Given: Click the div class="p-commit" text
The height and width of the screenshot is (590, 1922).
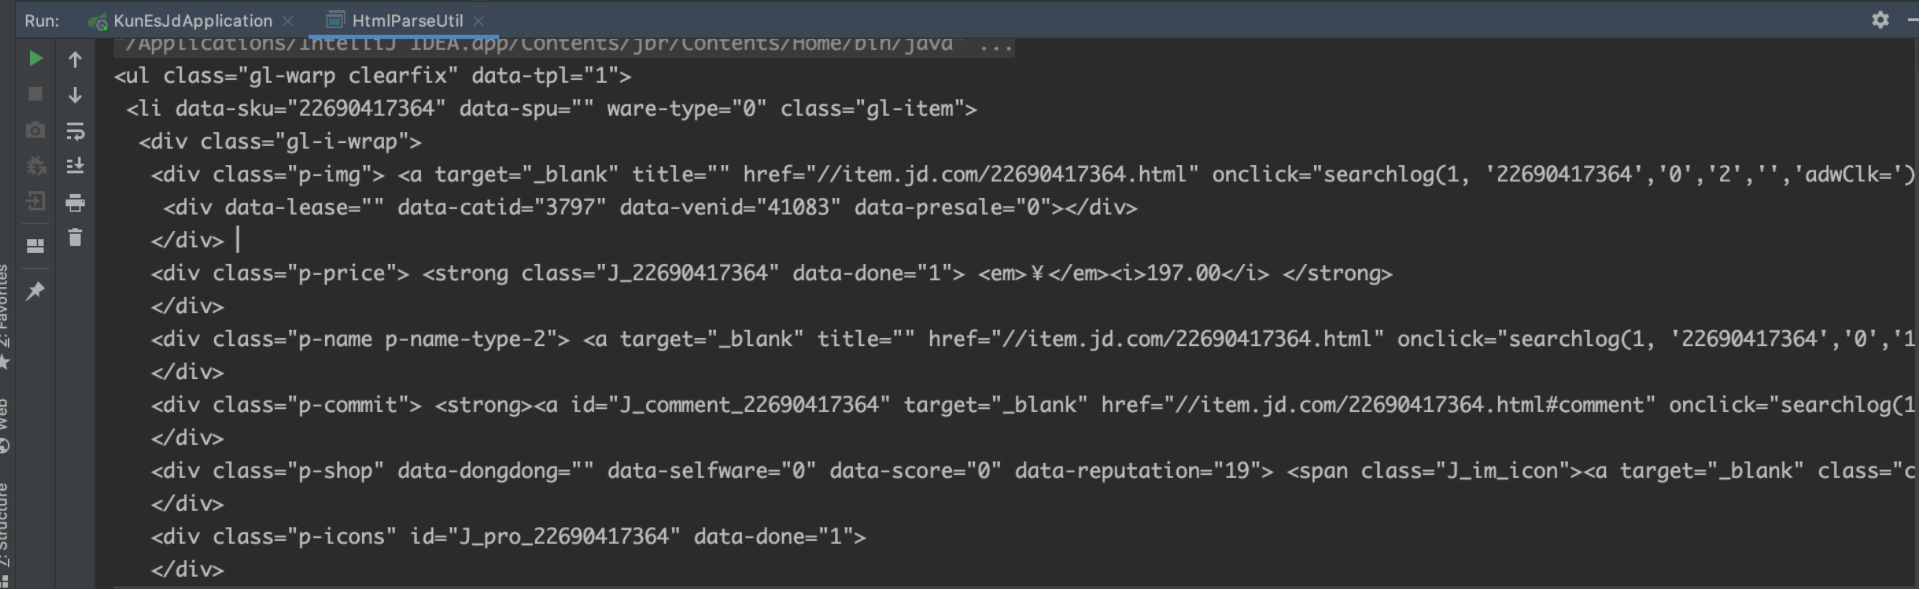Looking at the screenshot, I should point(286,405).
